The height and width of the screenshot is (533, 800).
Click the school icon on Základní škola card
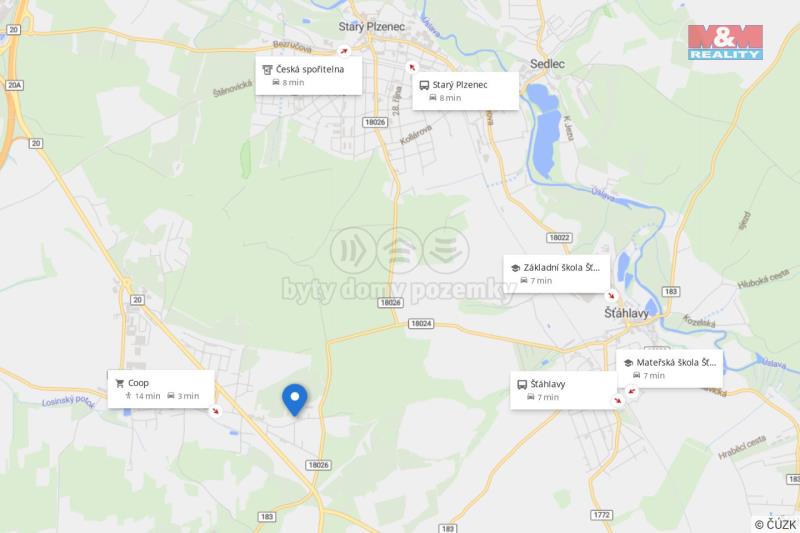click(x=515, y=268)
